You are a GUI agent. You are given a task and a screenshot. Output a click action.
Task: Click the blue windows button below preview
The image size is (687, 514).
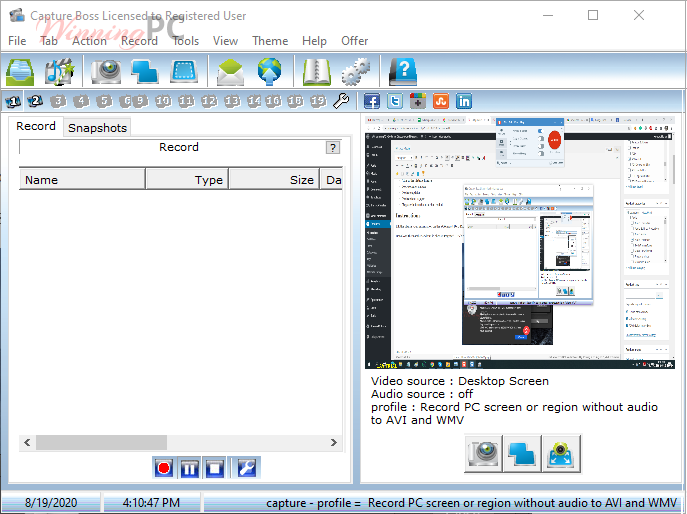pos(522,454)
